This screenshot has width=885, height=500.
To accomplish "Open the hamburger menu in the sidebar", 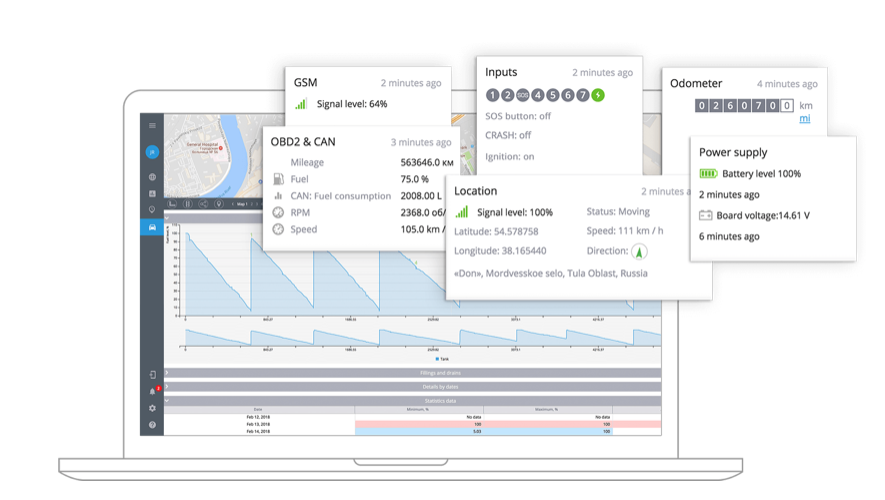I will [x=152, y=126].
